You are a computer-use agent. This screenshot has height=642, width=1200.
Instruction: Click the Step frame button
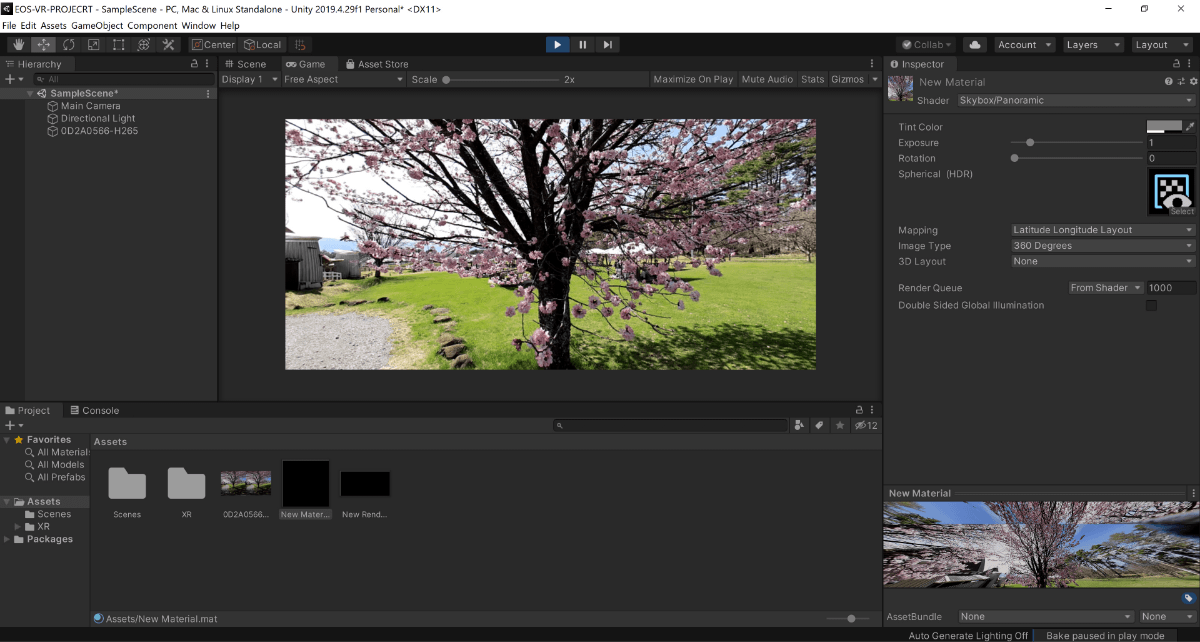tap(608, 45)
